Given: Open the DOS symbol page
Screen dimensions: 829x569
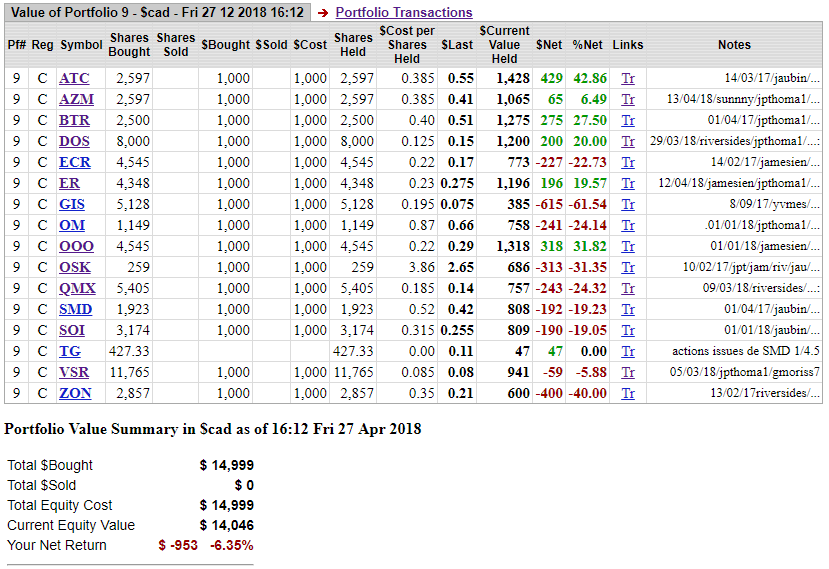Looking at the screenshot, I should click(x=74, y=141).
